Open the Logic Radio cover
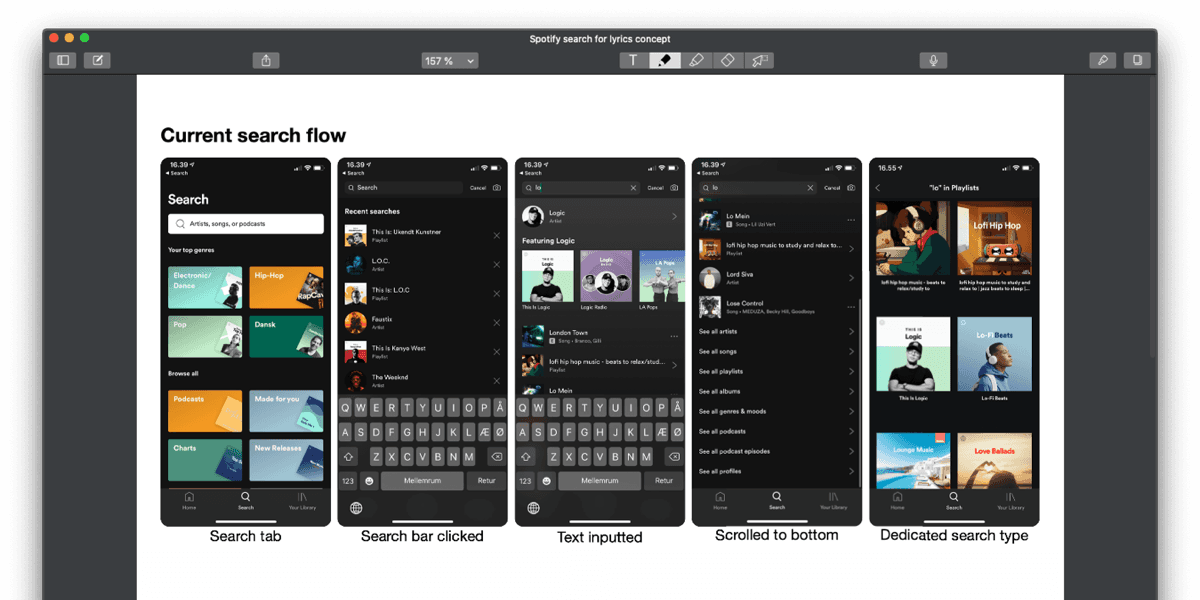Screen dimensions: 1200x600 point(606,276)
